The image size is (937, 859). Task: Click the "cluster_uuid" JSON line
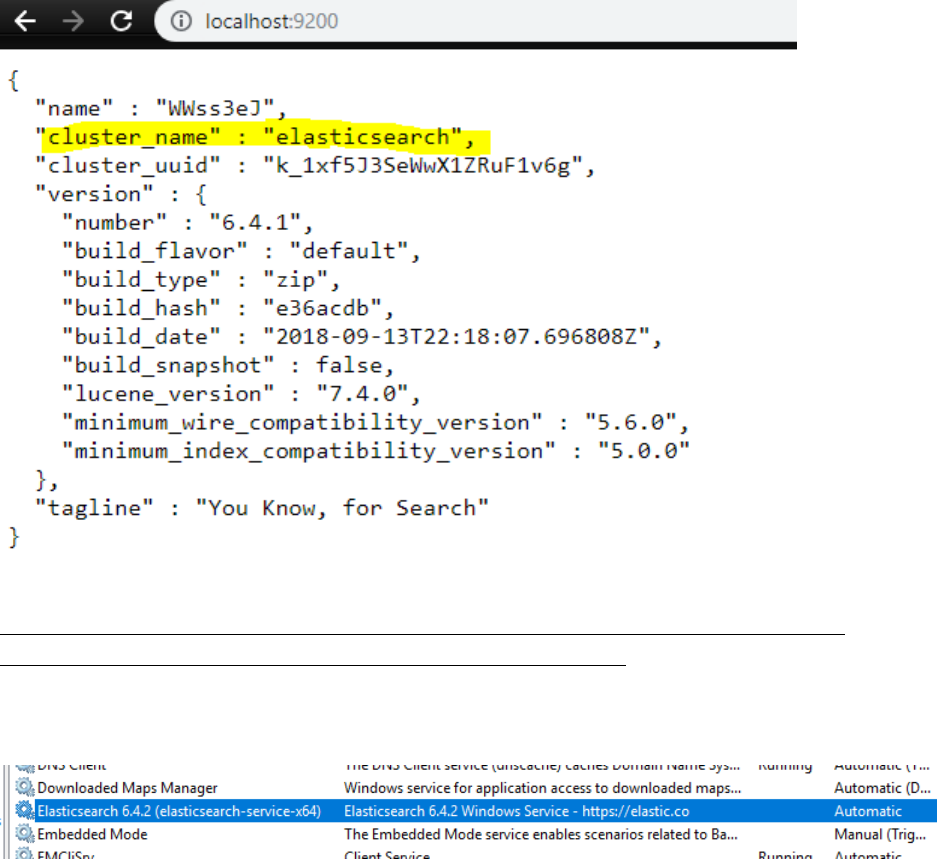315,166
